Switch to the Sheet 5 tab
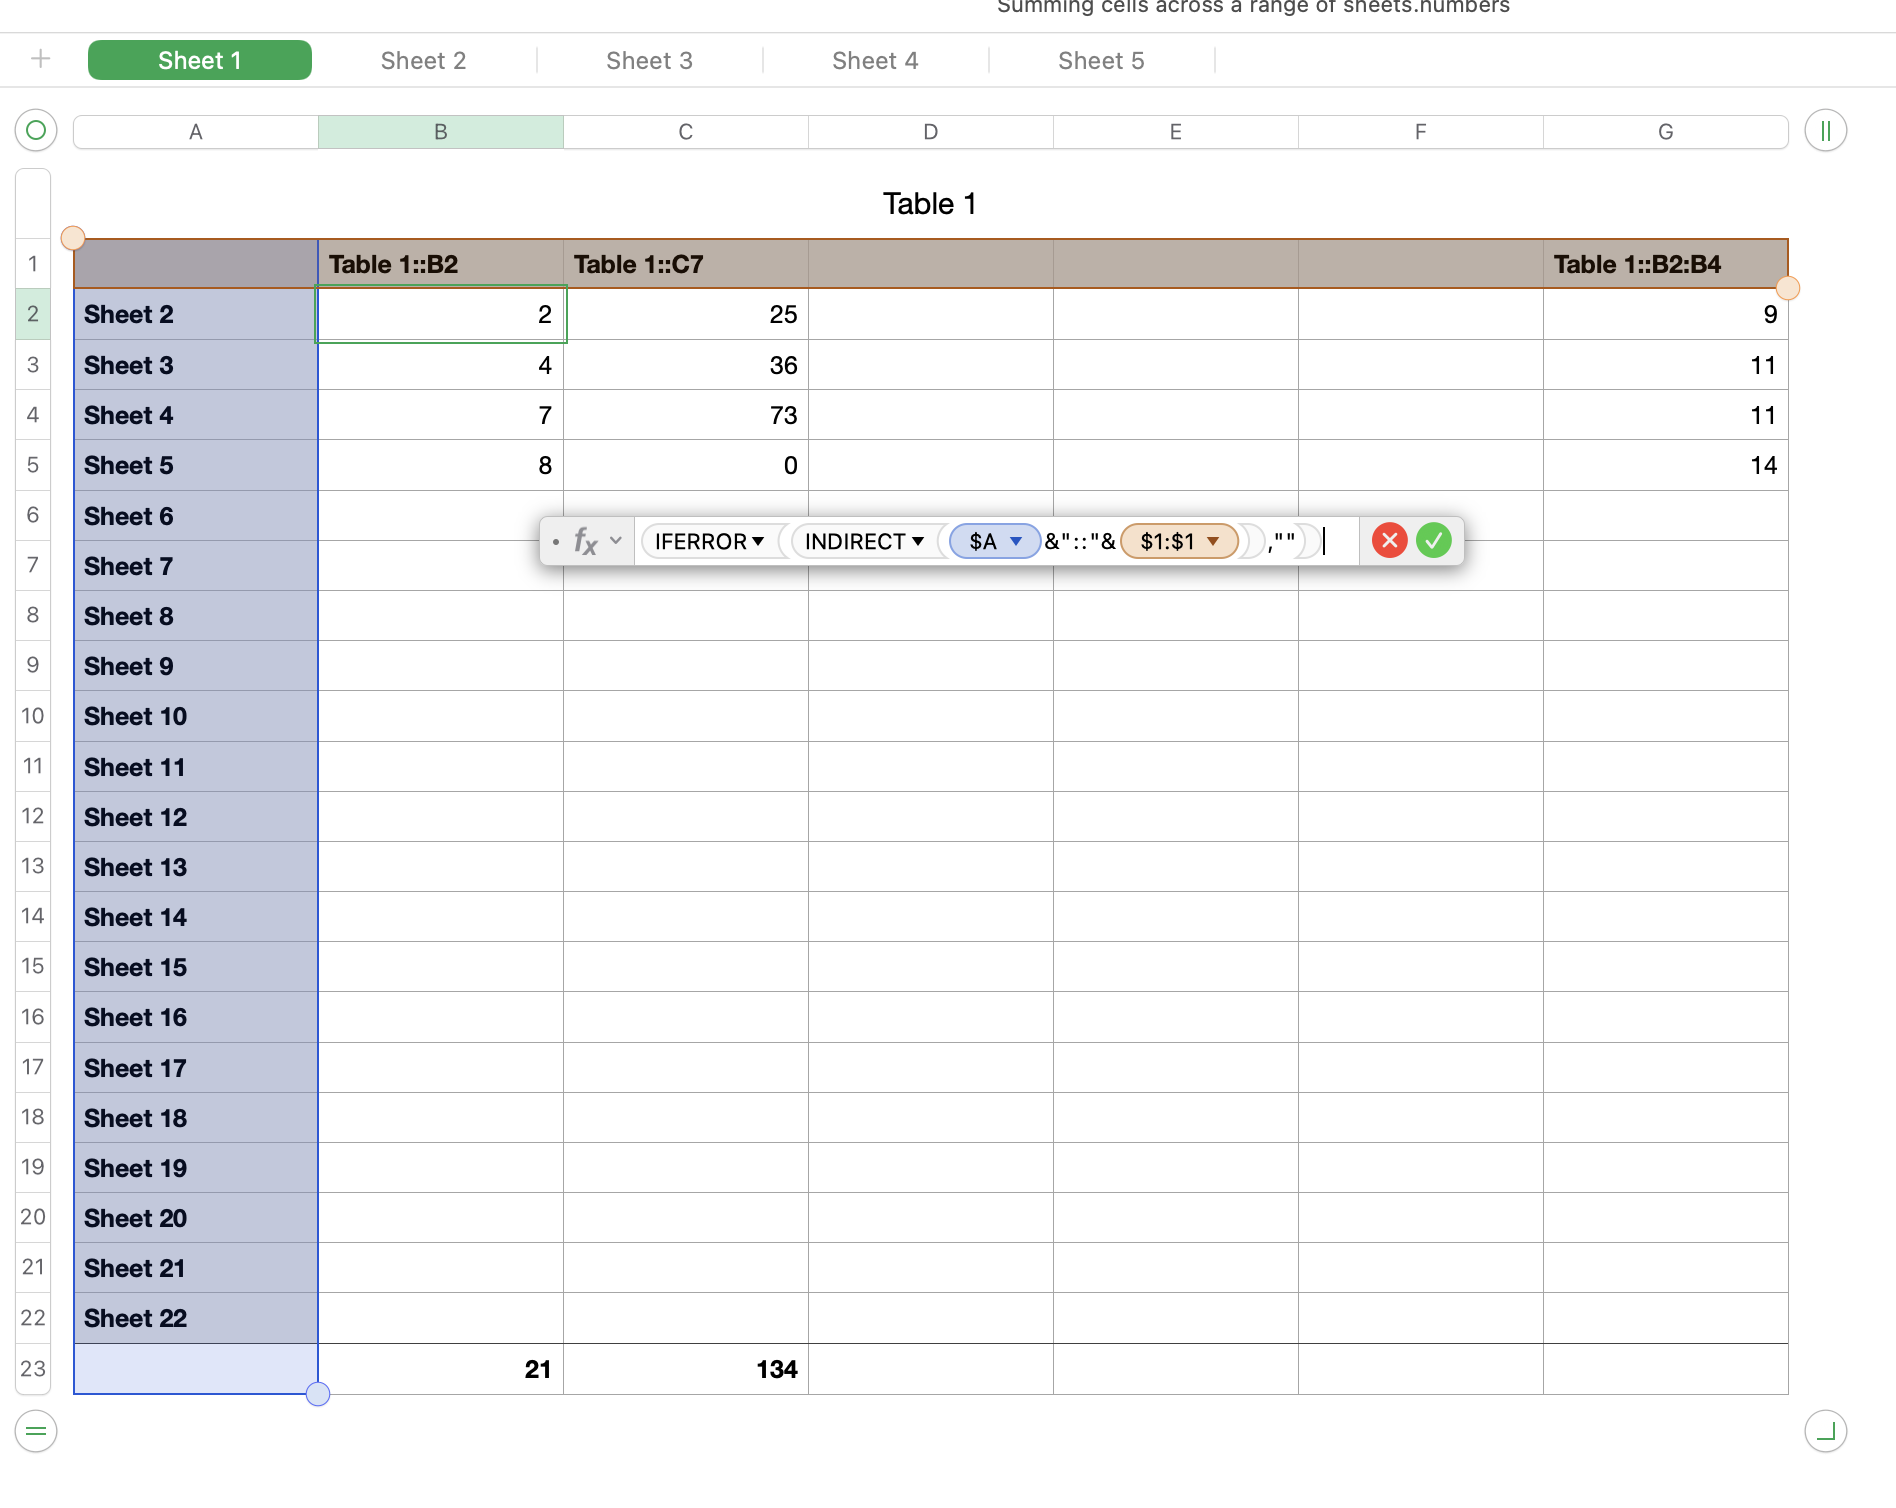The height and width of the screenshot is (1508, 1896). pos(1101,60)
